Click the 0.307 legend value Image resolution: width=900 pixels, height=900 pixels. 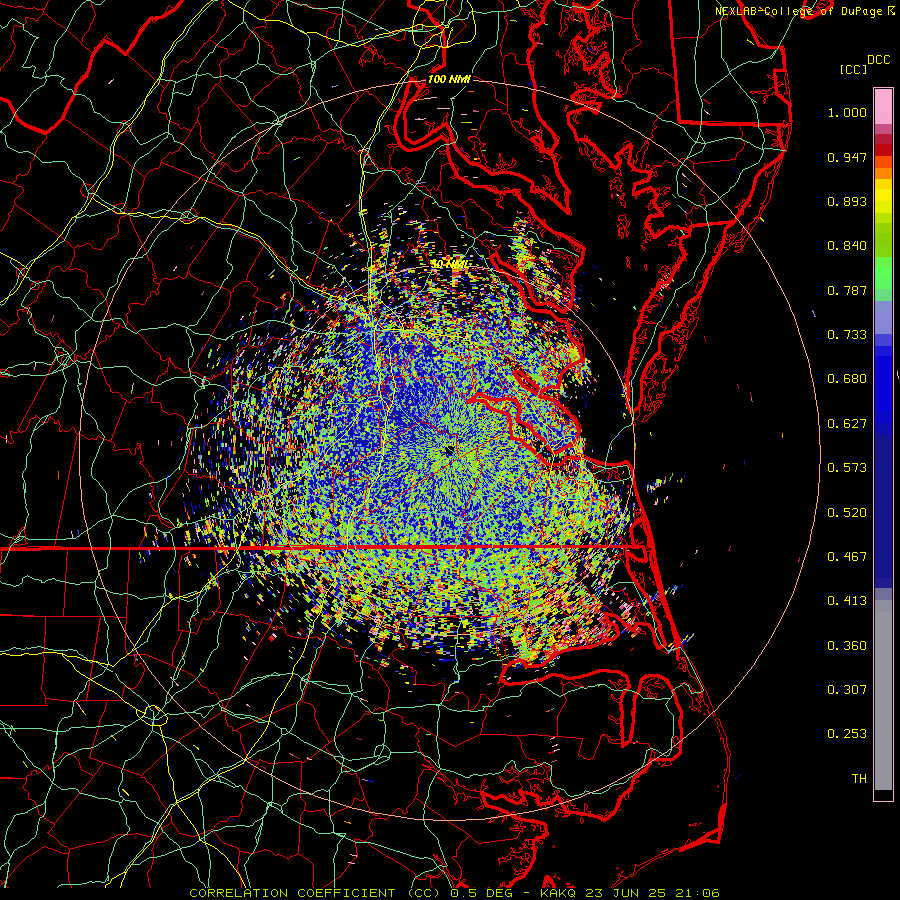click(x=847, y=690)
